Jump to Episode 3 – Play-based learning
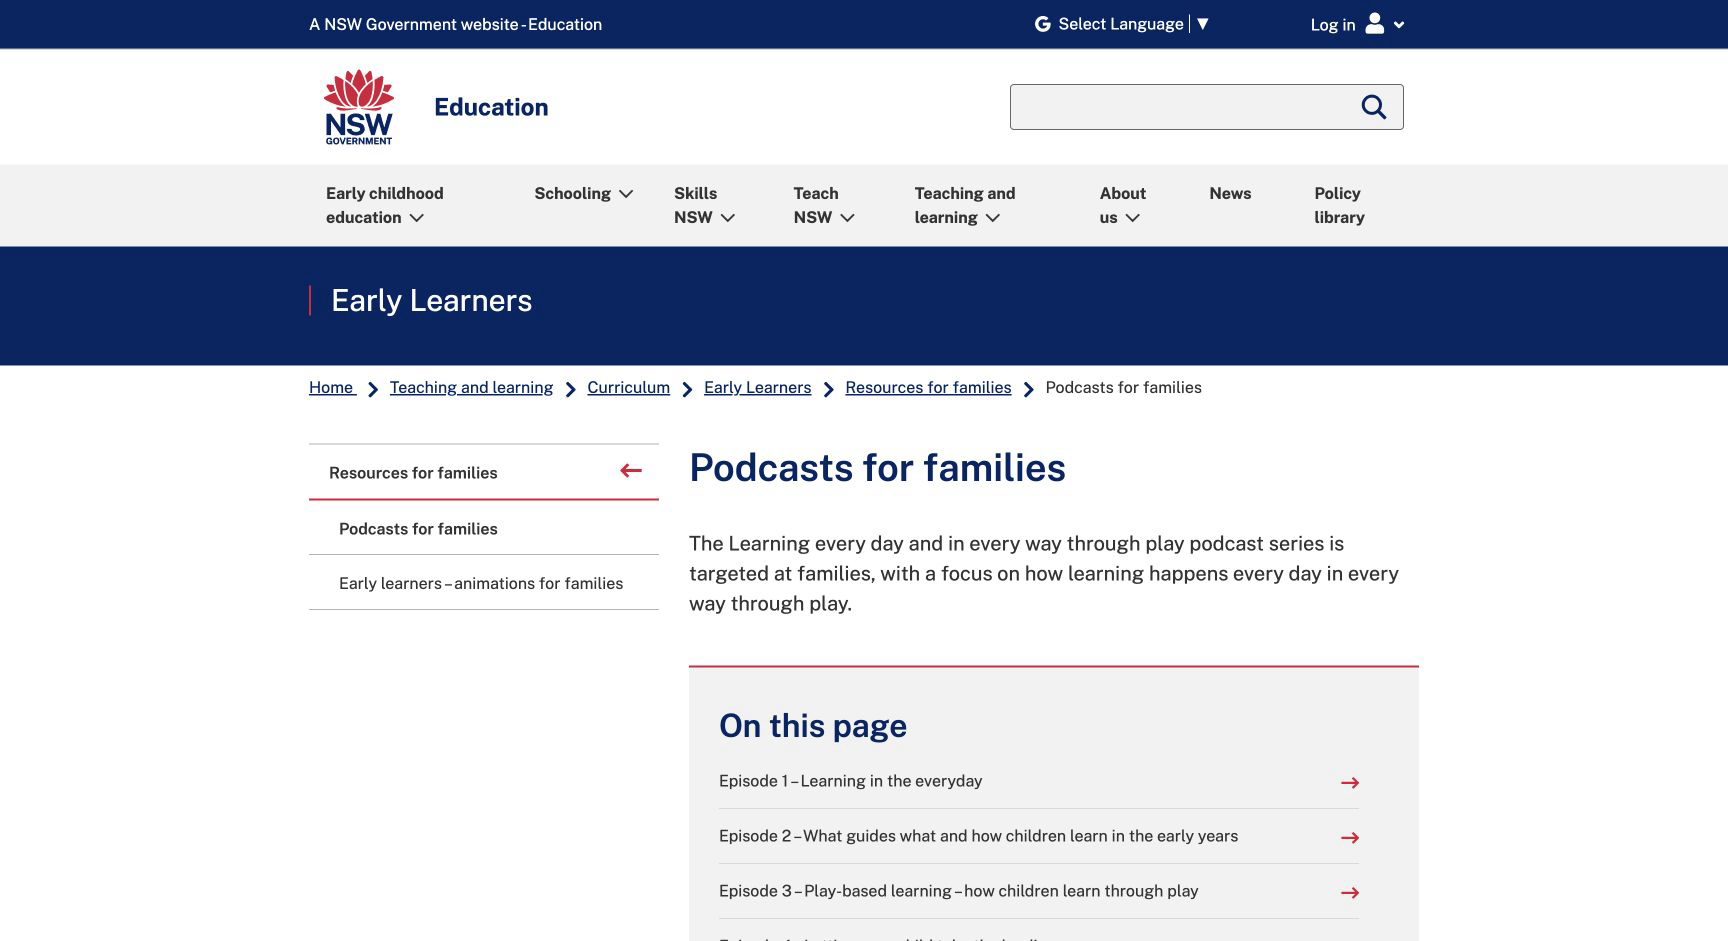The height and width of the screenshot is (941, 1728). tap(958, 891)
